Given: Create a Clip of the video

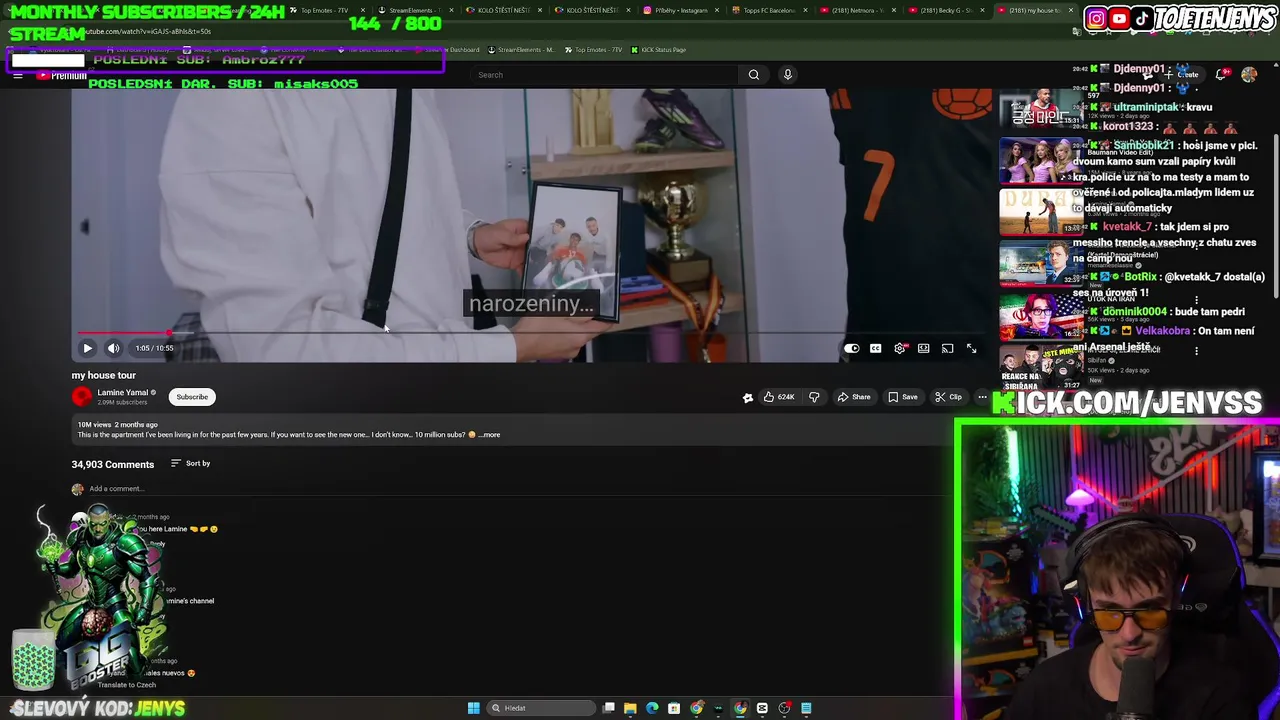Looking at the screenshot, I should tap(948, 397).
